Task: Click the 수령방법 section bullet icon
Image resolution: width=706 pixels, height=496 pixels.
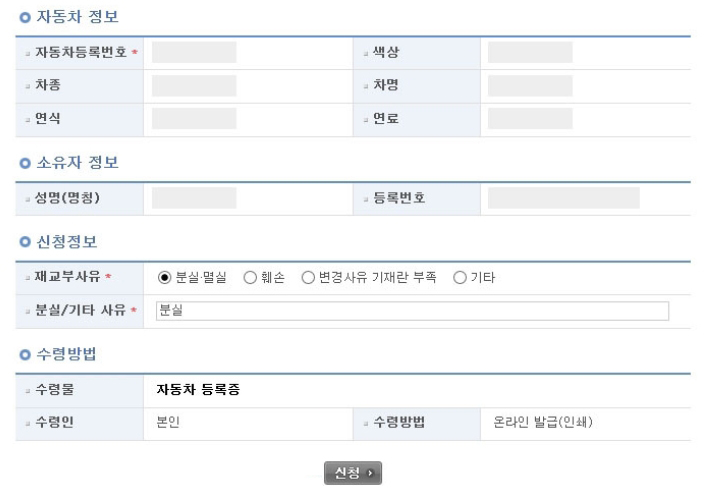Action: [x=25, y=355]
